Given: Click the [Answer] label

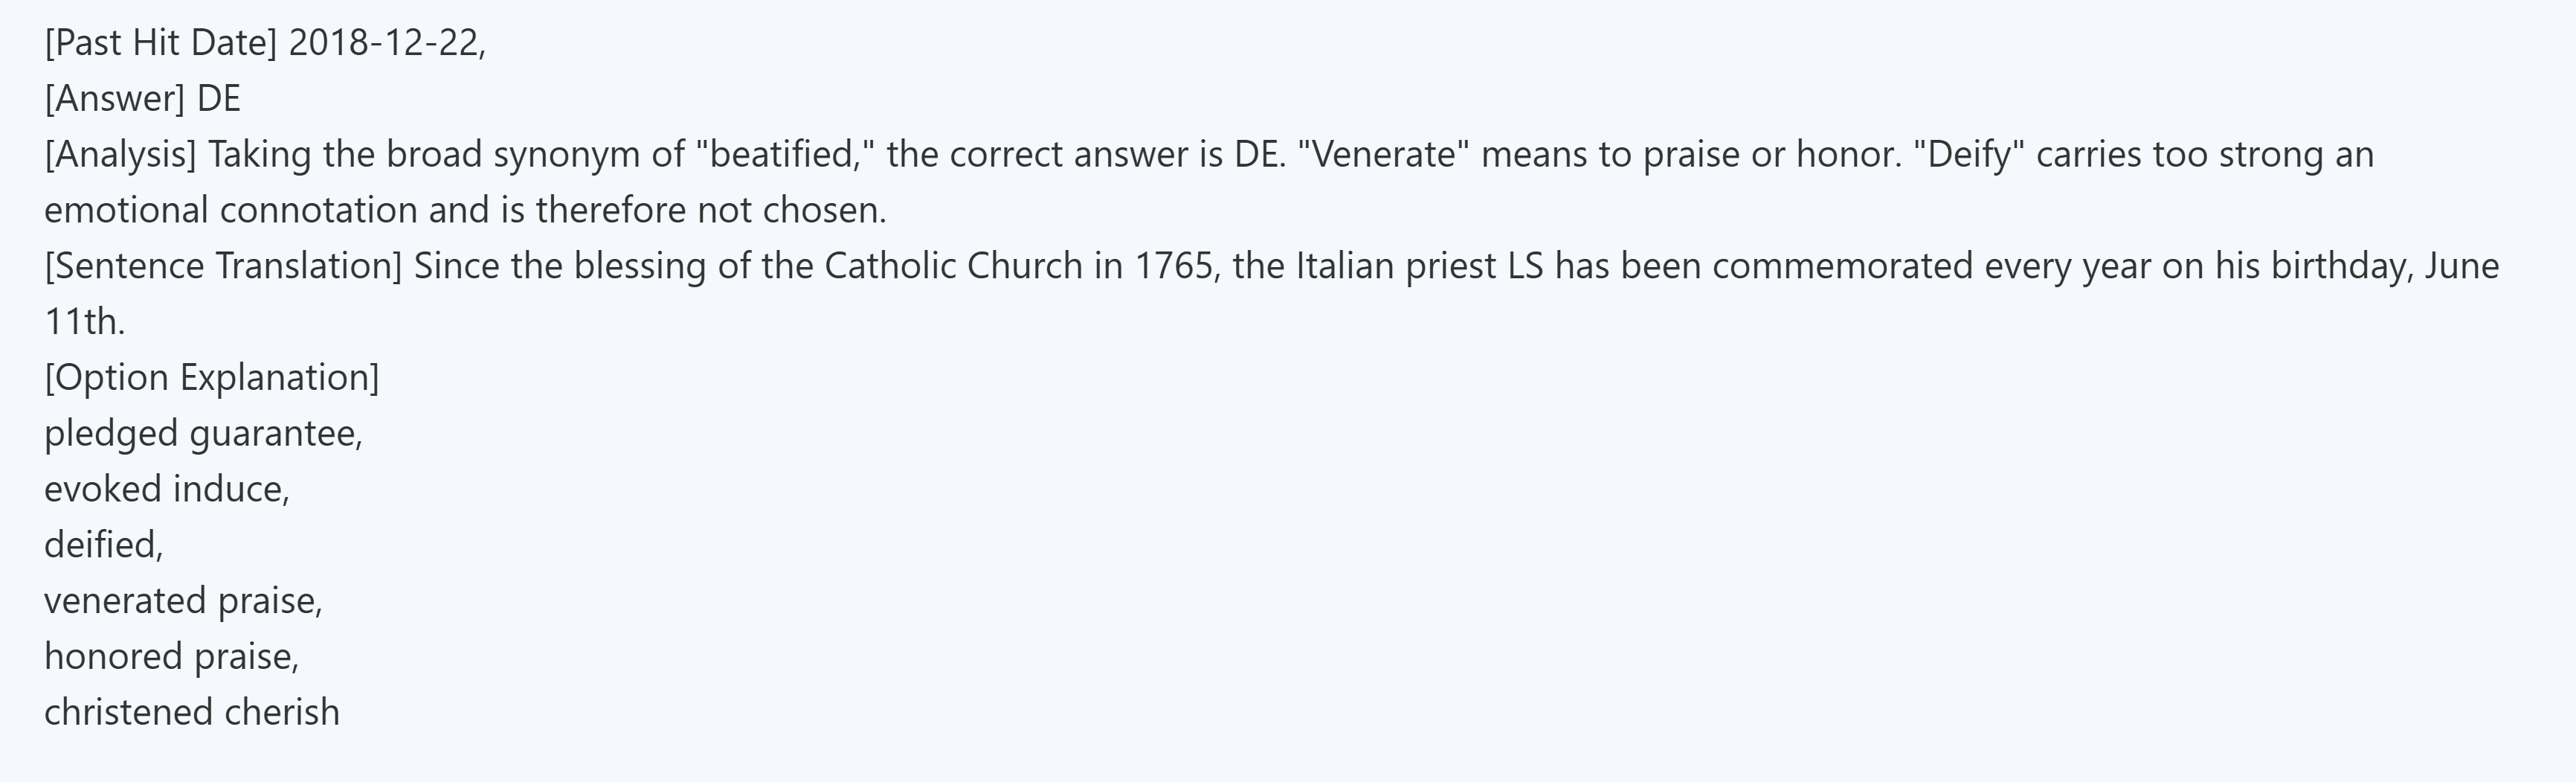Looking at the screenshot, I should tap(115, 99).
